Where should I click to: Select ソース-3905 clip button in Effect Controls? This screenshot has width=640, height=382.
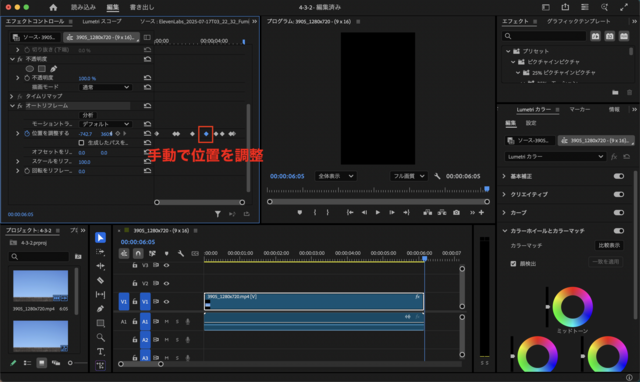(35, 38)
